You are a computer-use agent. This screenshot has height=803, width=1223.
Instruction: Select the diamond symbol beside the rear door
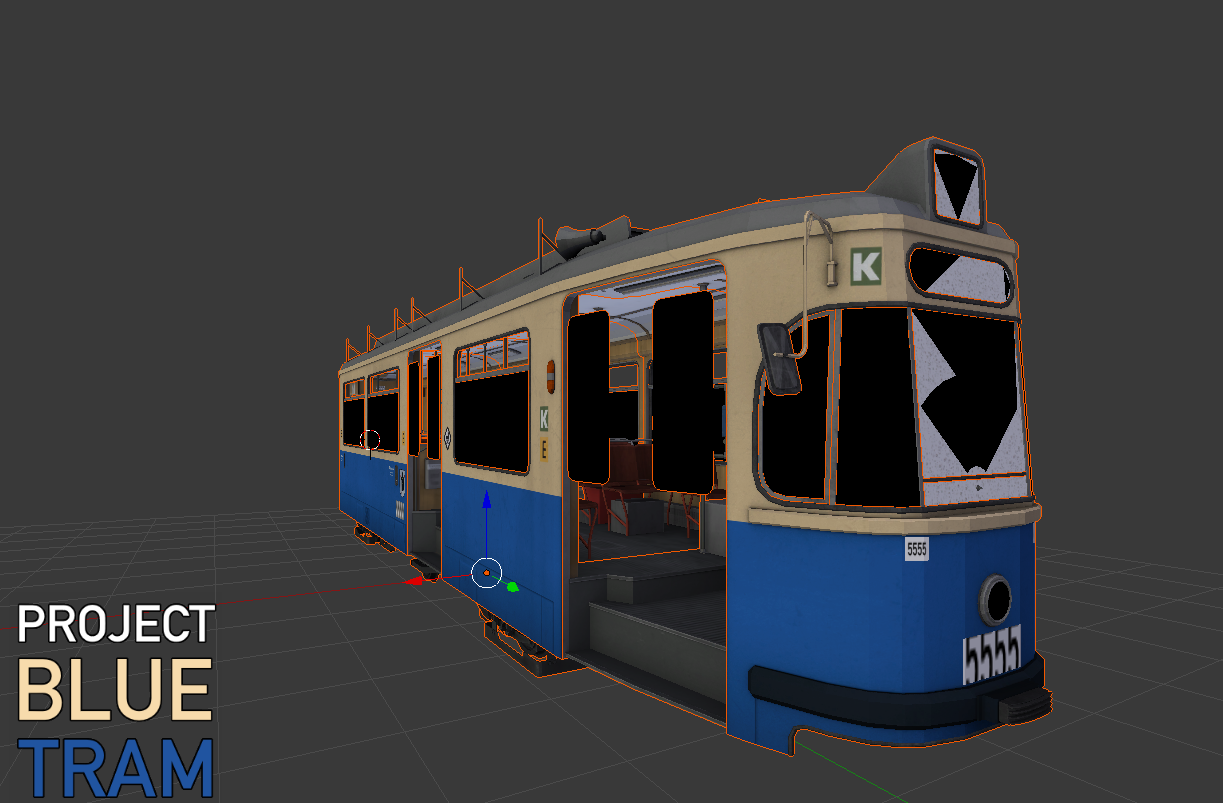[446, 436]
